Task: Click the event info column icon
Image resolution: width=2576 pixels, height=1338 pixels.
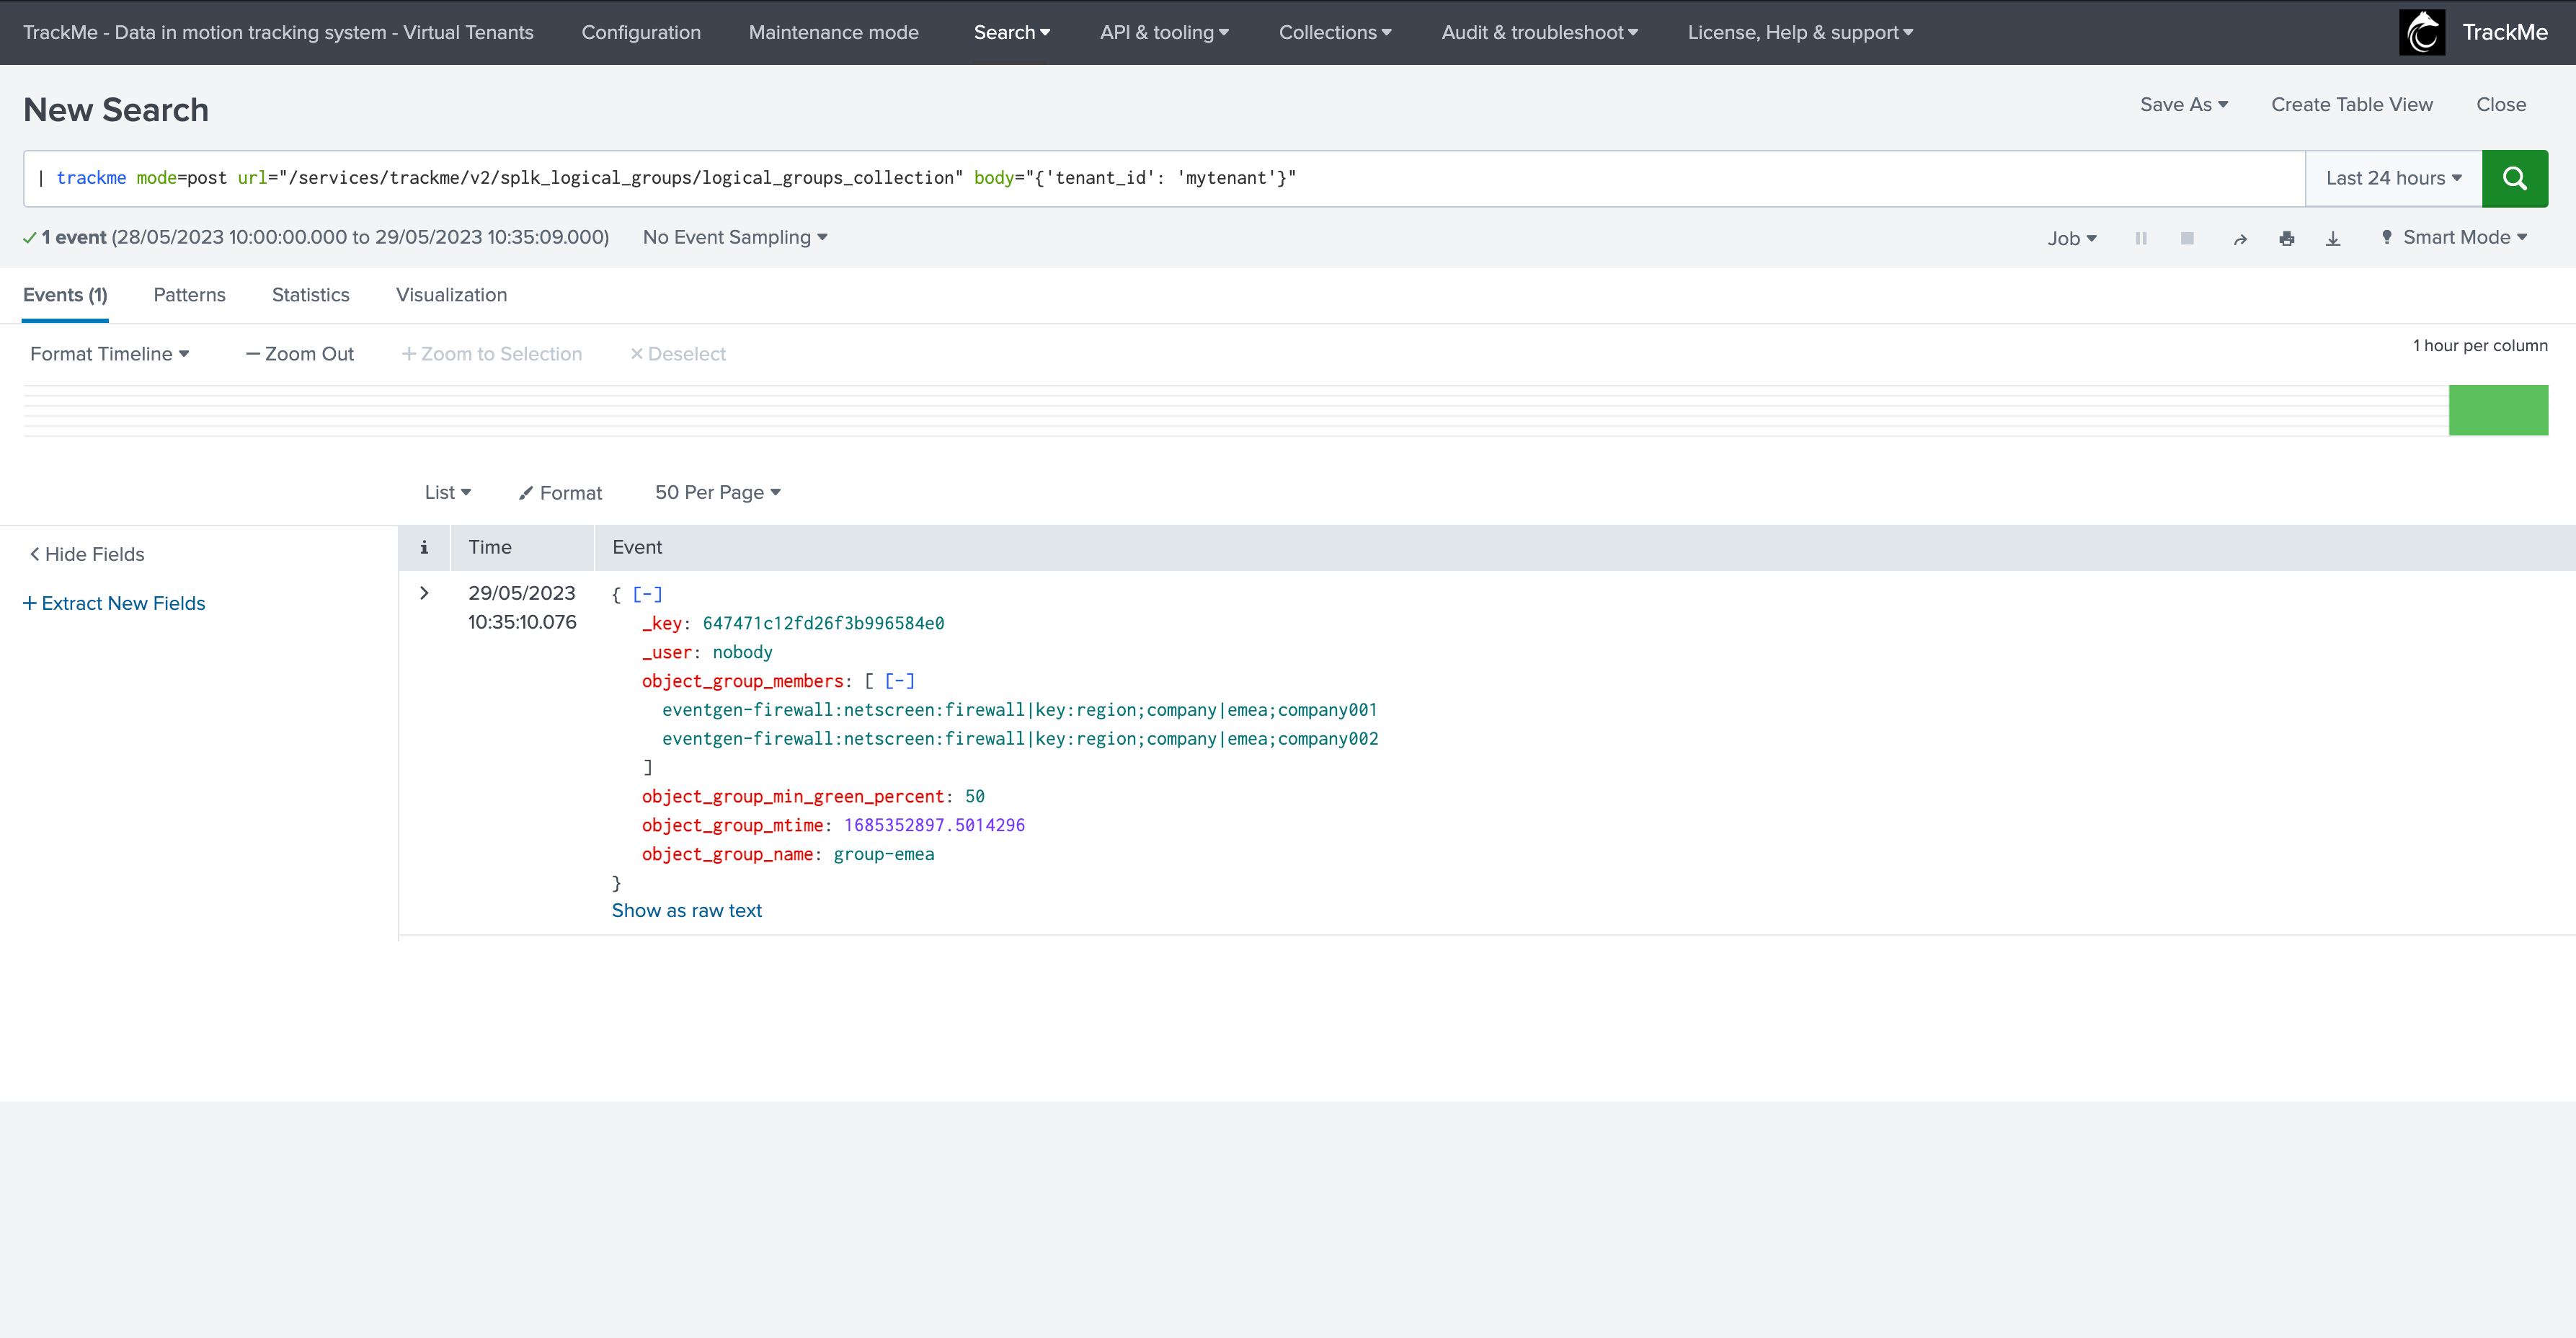Action: tap(424, 547)
